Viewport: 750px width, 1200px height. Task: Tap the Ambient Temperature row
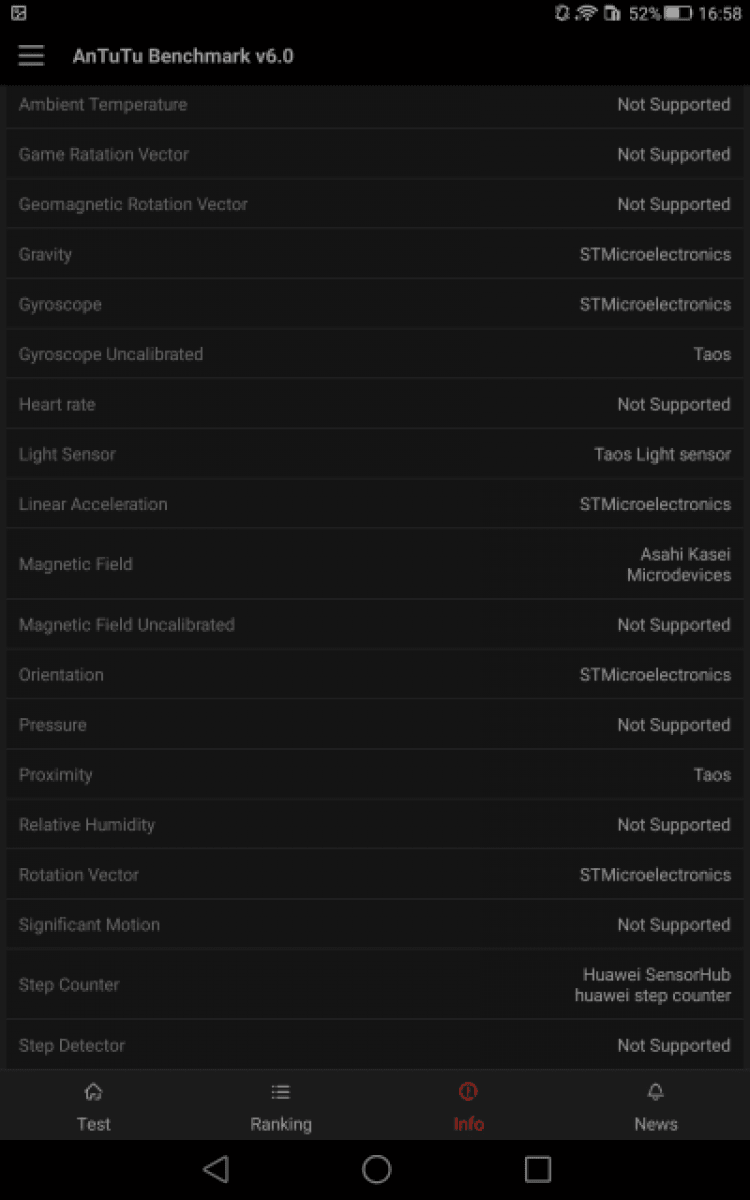[375, 104]
